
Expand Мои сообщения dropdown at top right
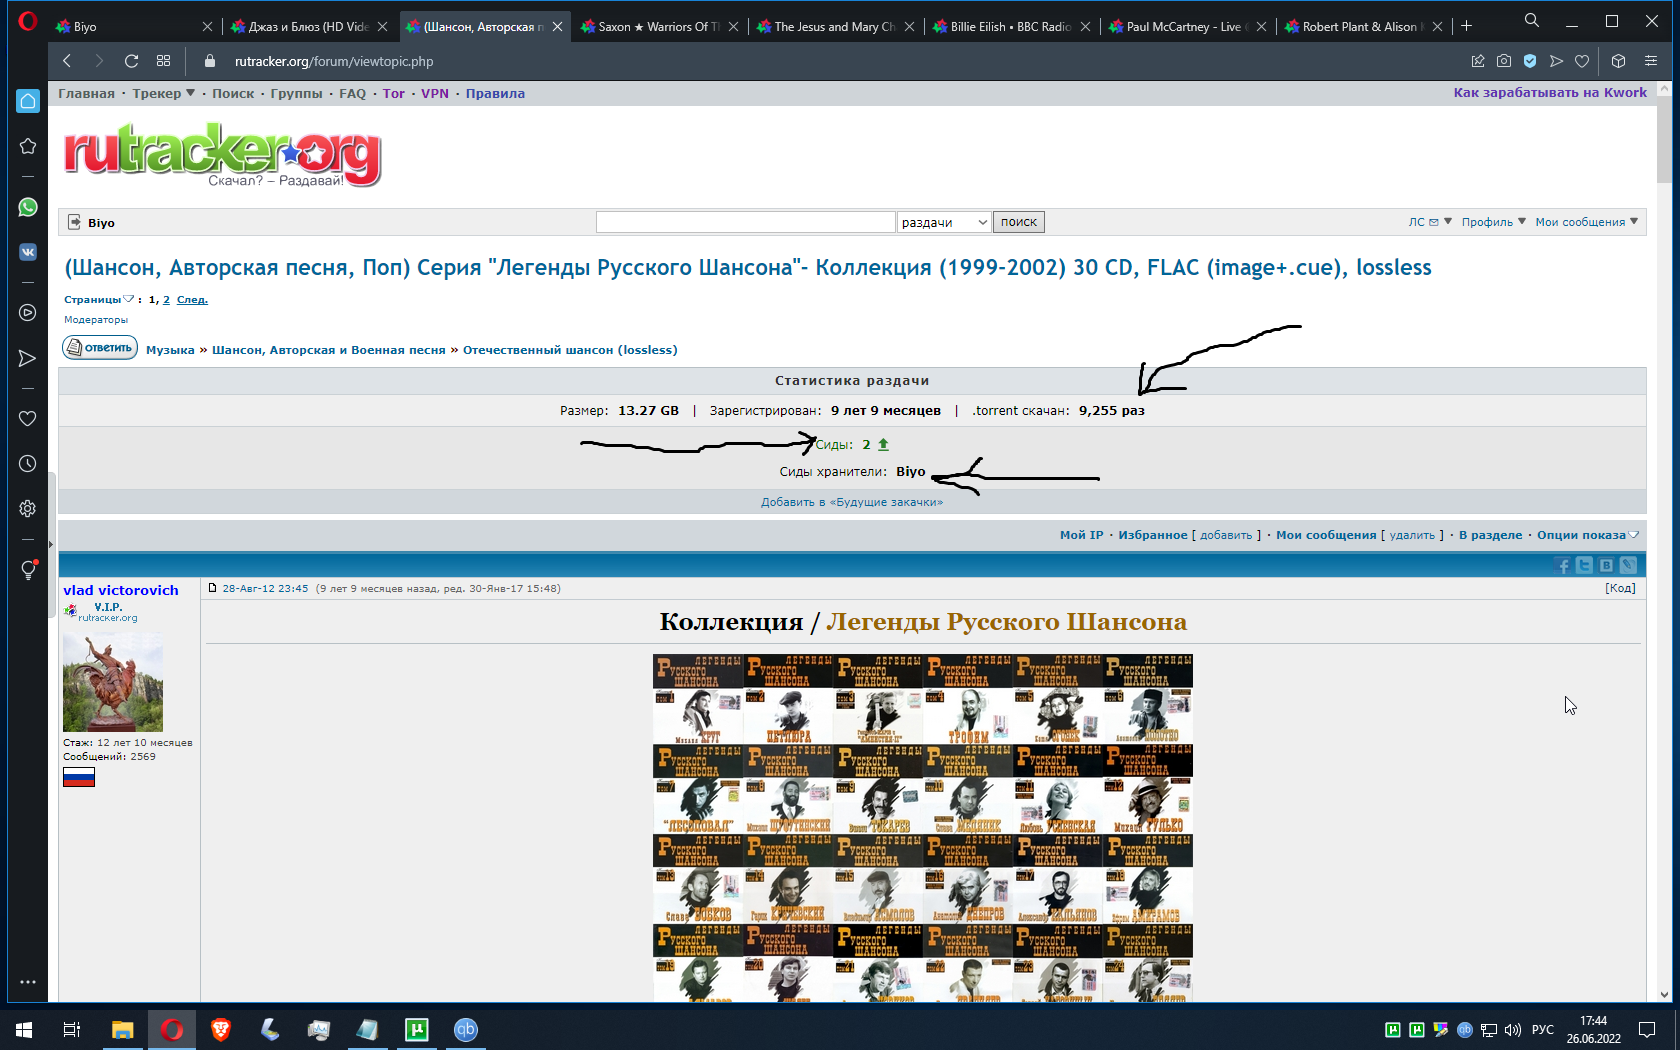(x=1587, y=222)
